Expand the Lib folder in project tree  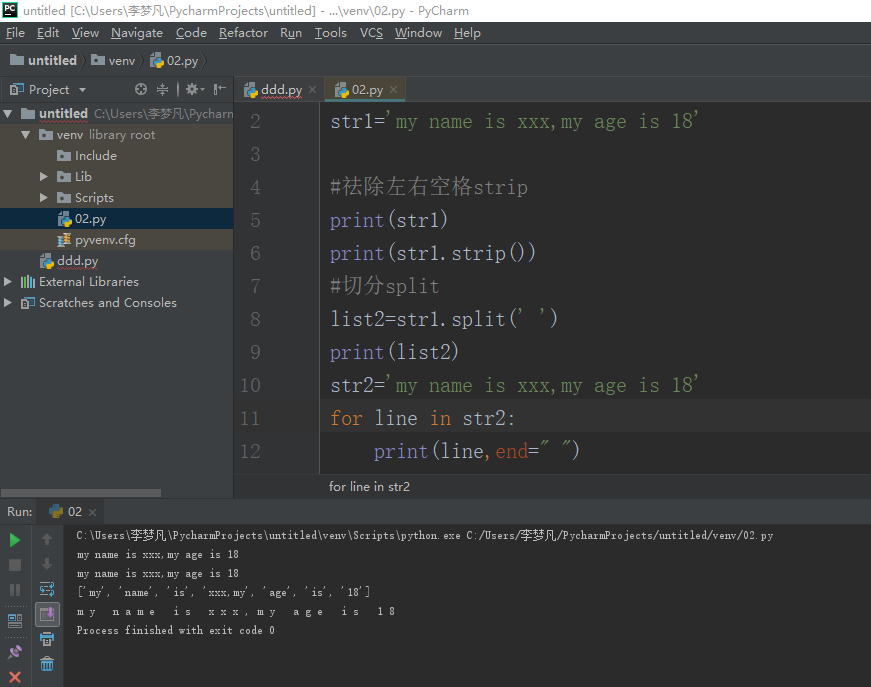pos(44,177)
